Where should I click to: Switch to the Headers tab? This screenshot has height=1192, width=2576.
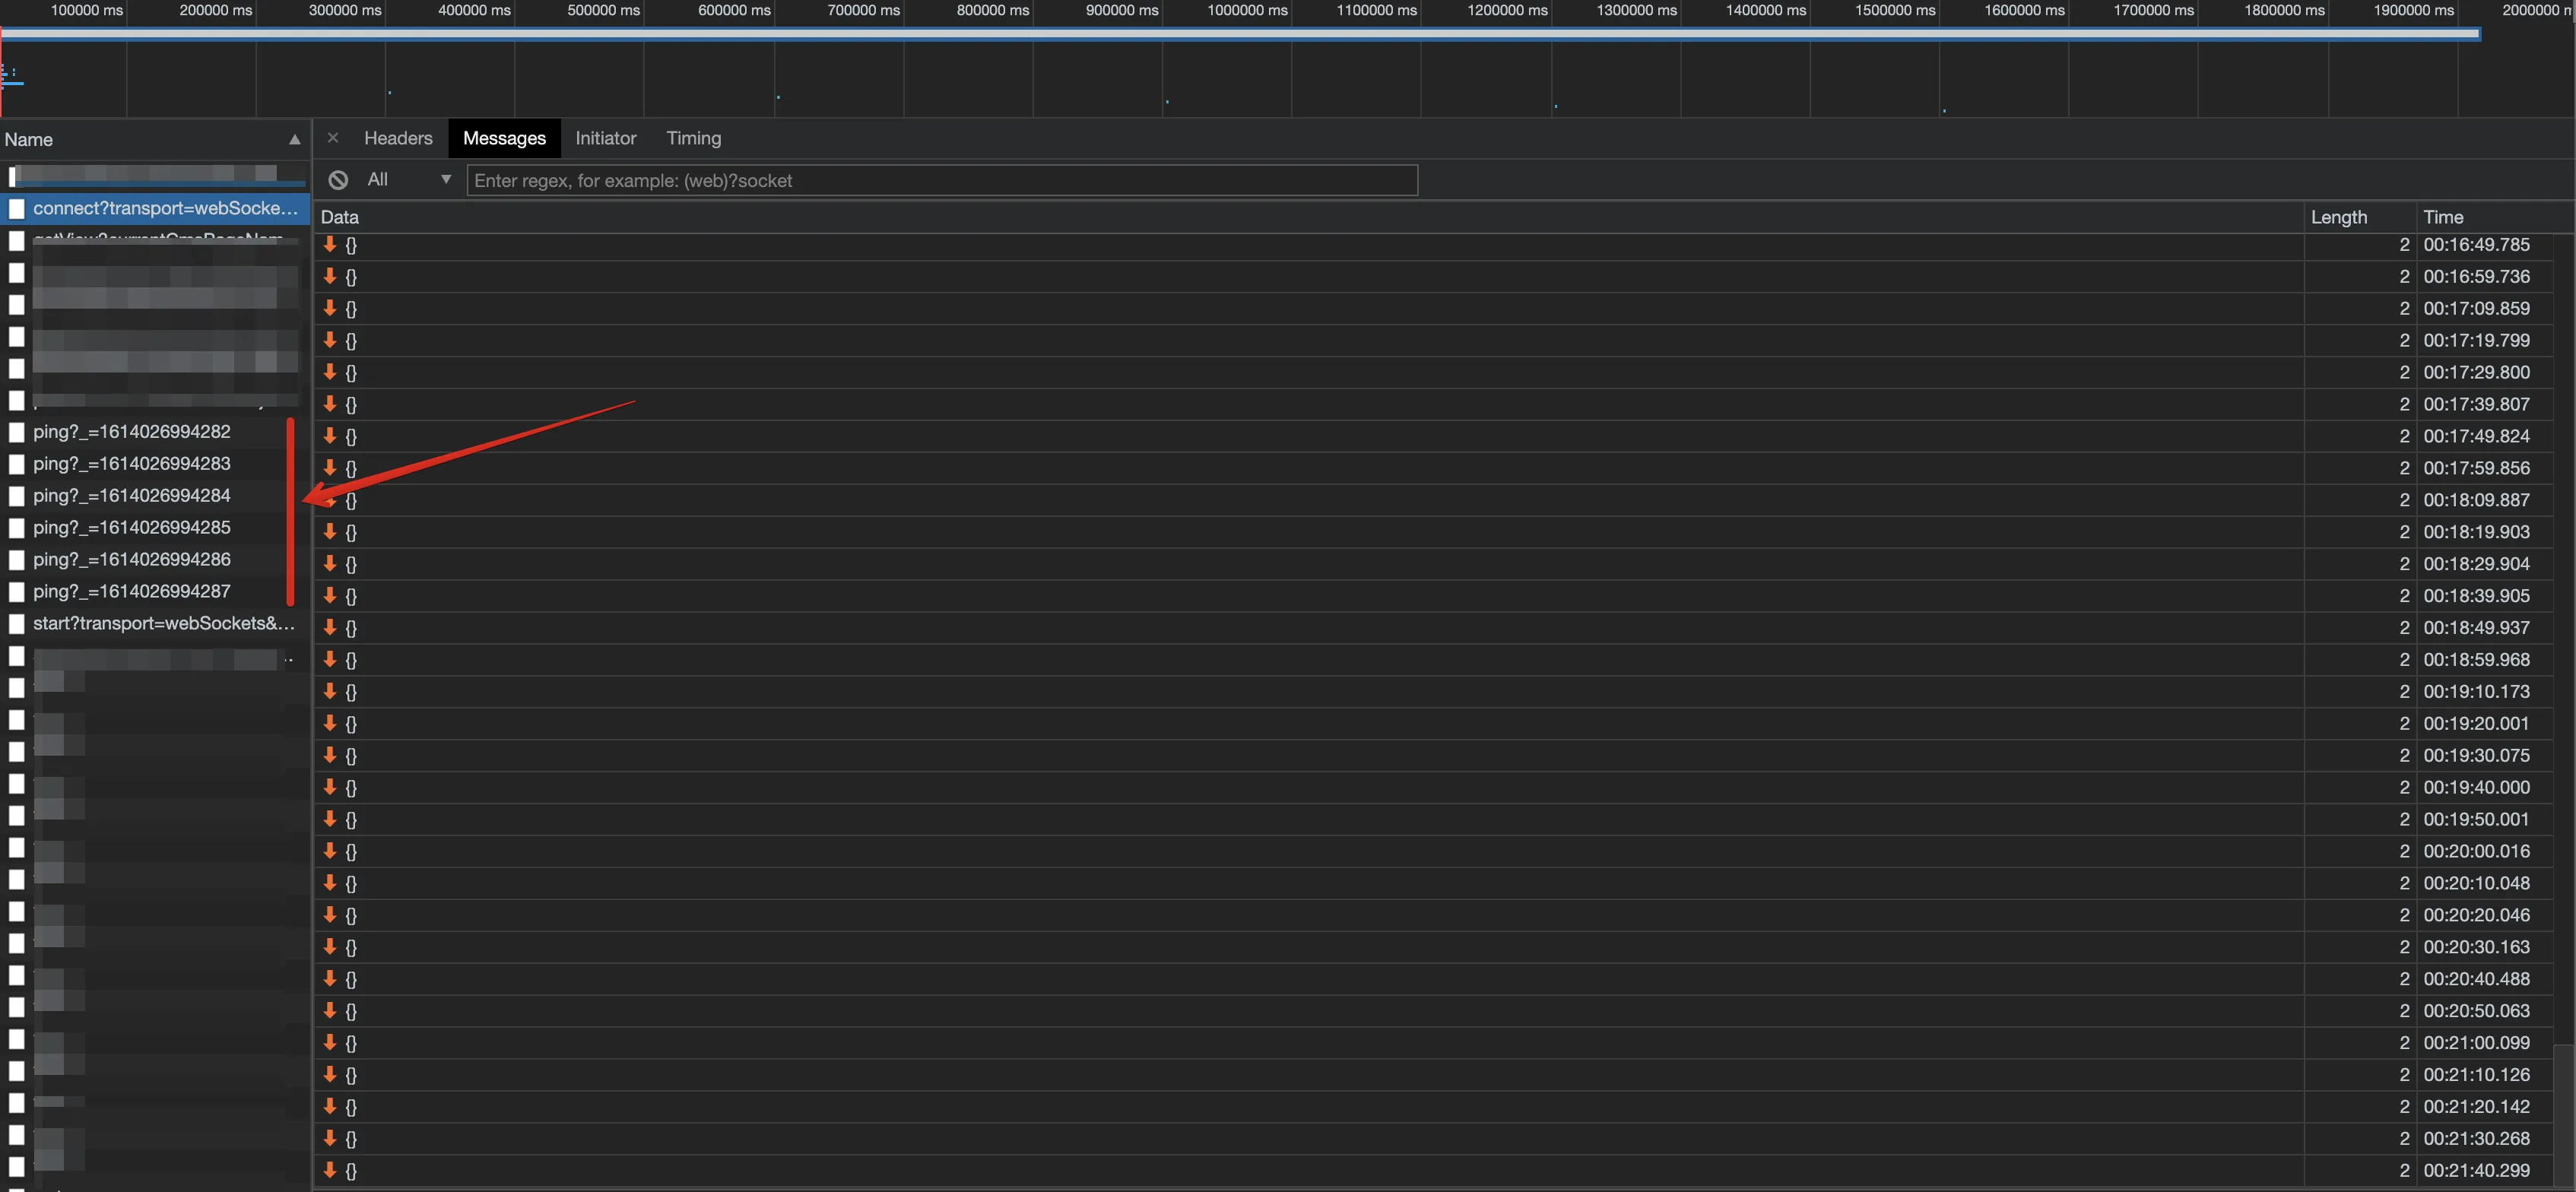point(398,138)
